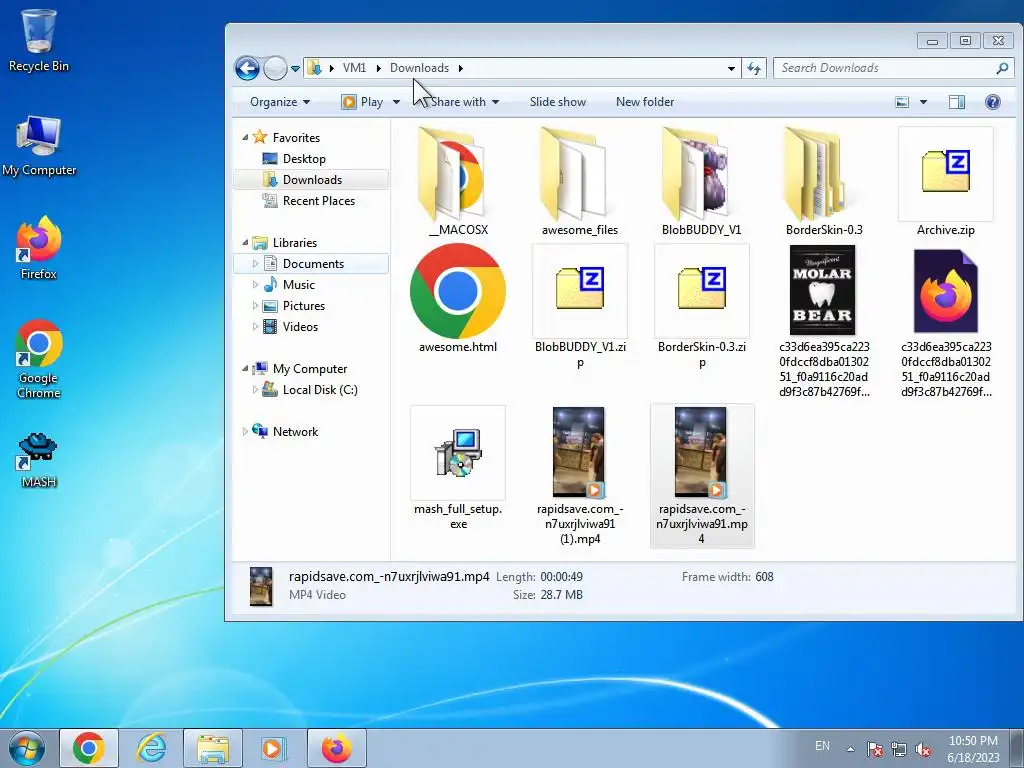Collapse the Libraries tree group
This screenshot has height=768, width=1024.
(246, 243)
